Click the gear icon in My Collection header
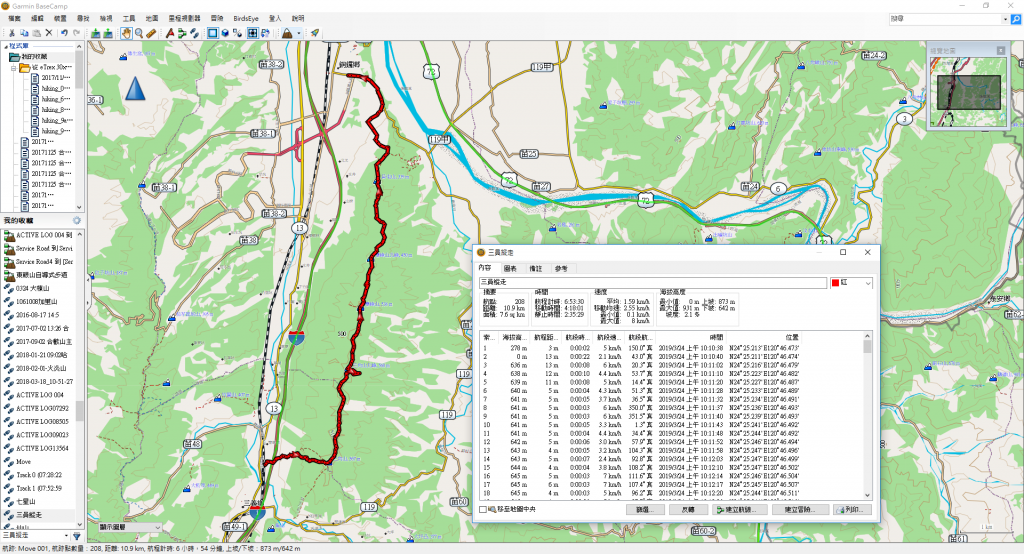 coord(76,219)
